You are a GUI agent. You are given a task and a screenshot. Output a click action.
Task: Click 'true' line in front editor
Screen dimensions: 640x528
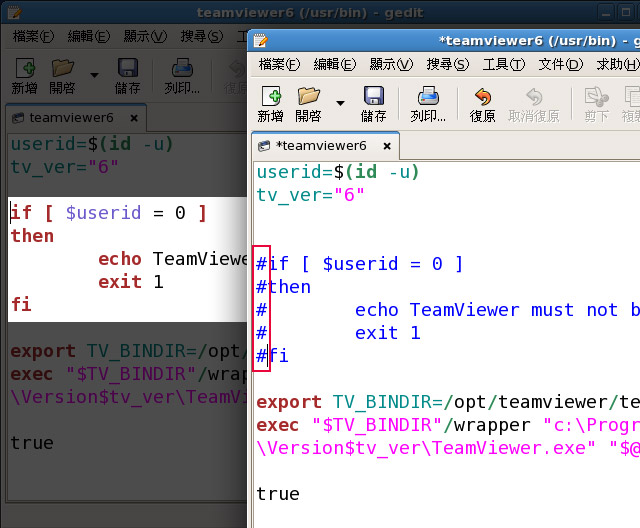coord(278,494)
